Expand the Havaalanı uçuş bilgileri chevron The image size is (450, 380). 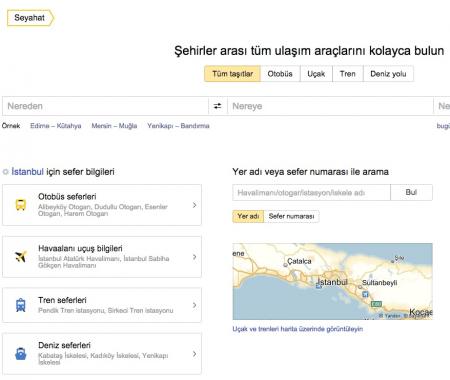195,257
